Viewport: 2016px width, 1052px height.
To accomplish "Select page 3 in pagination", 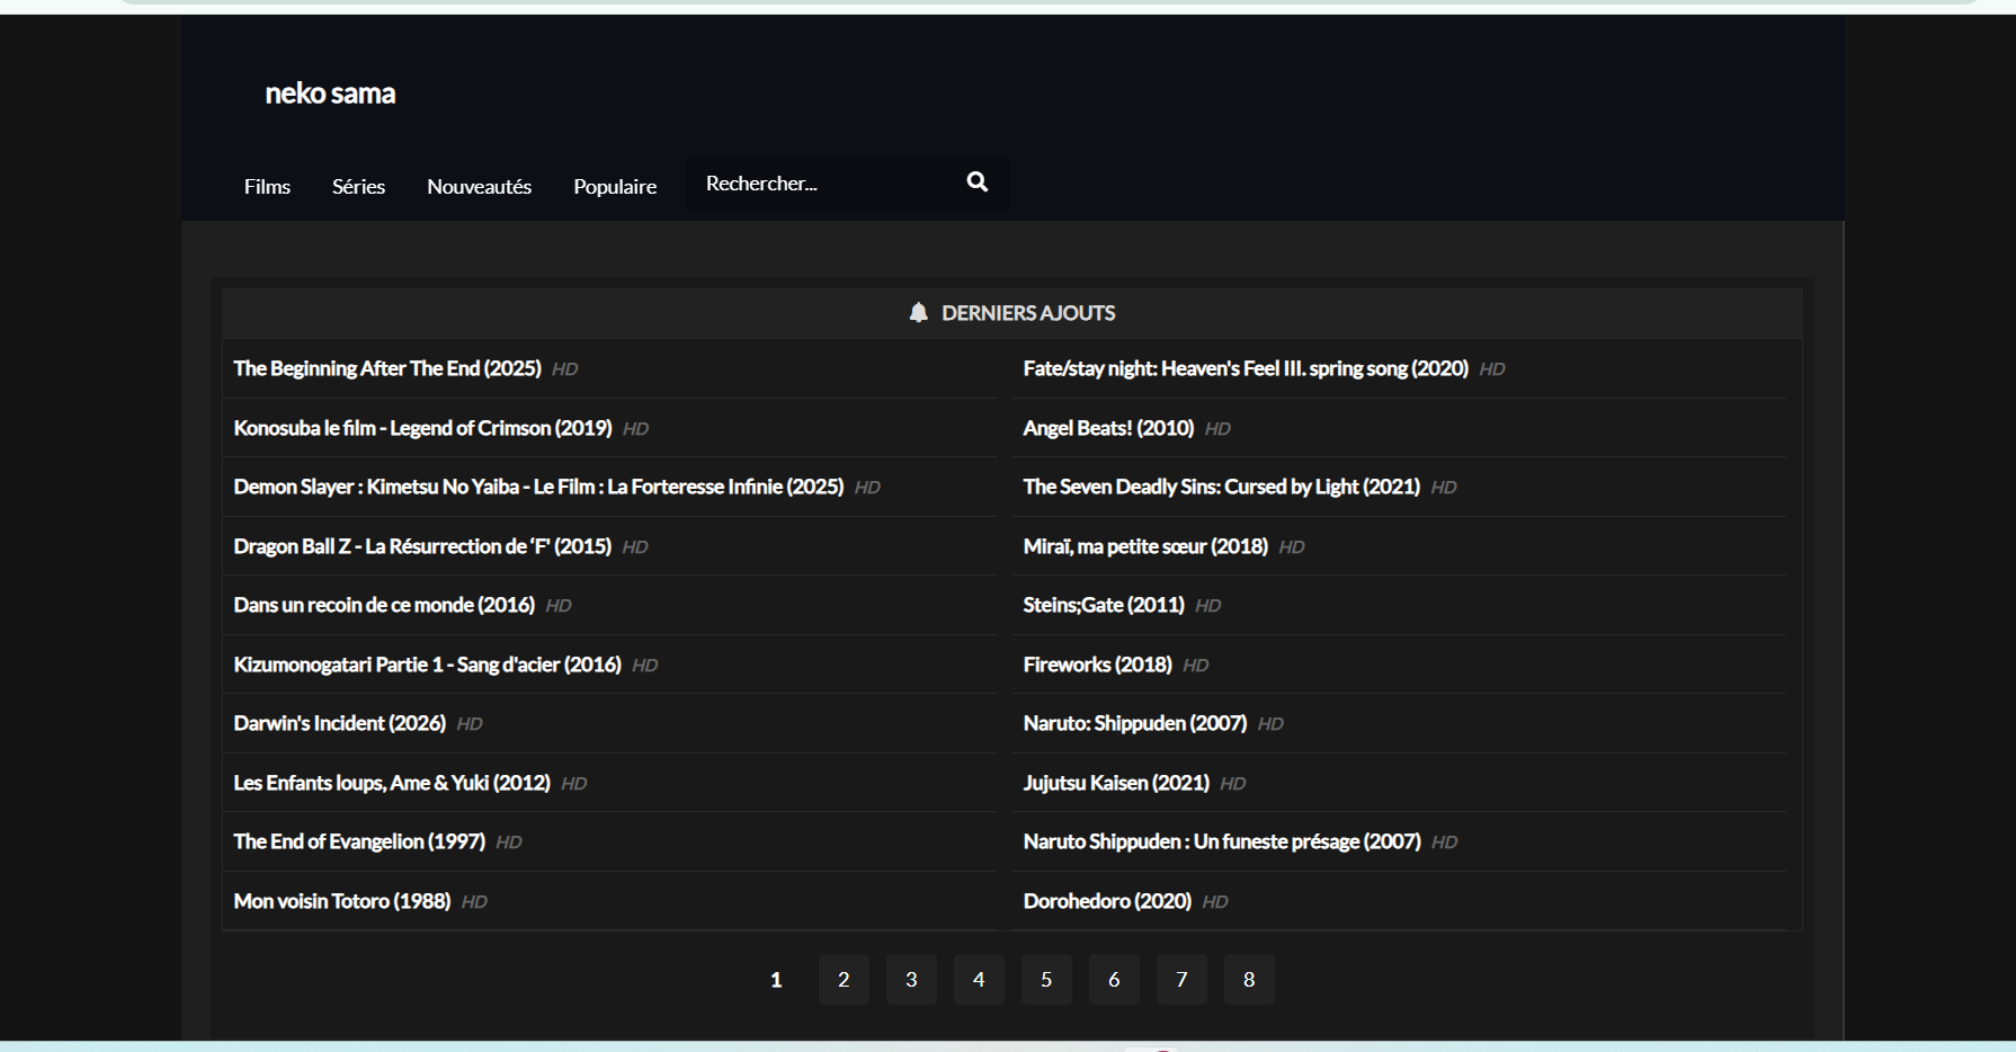I will [911, 980].
